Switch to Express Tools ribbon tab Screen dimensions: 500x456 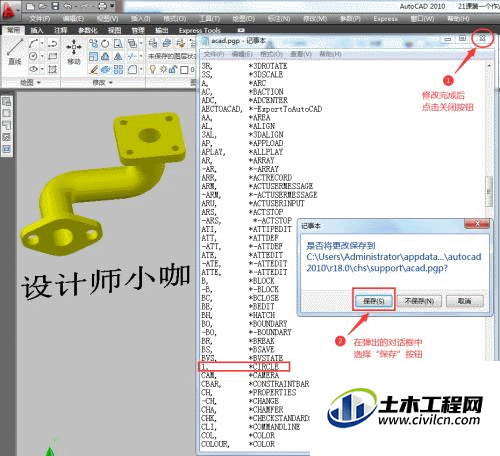pos(199,30)
